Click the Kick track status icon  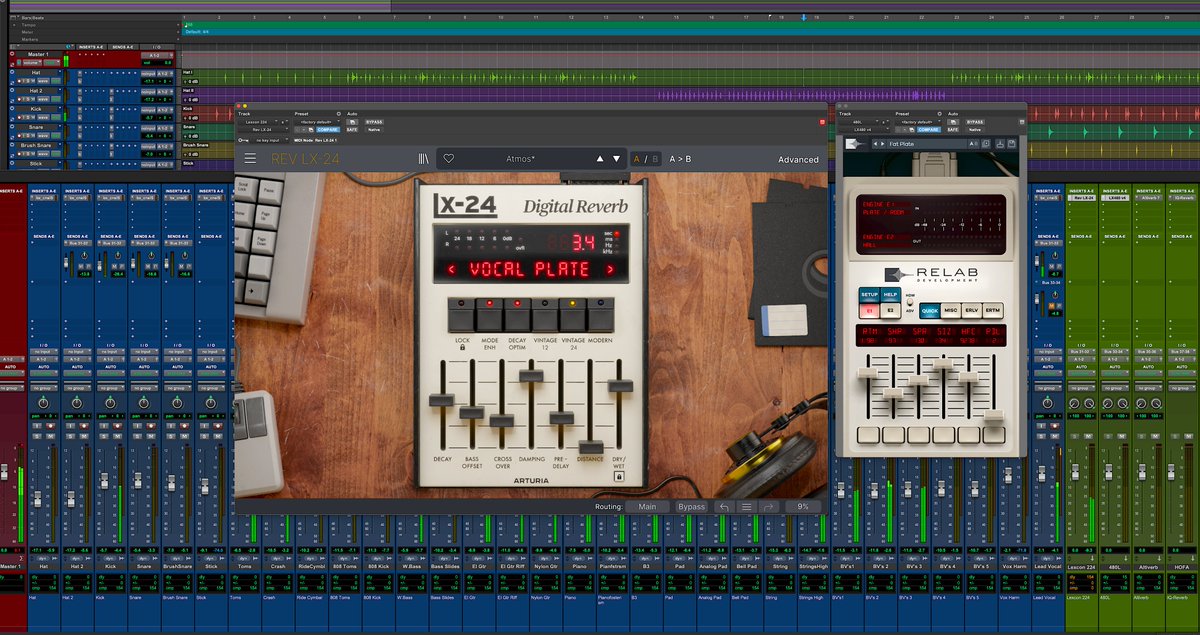(x=12, y=108)
